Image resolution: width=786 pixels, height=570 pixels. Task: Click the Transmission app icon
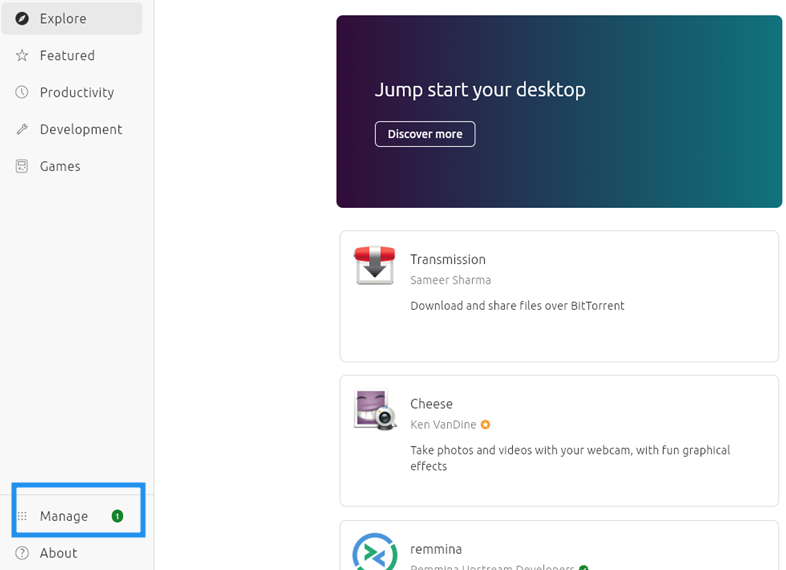374,265
